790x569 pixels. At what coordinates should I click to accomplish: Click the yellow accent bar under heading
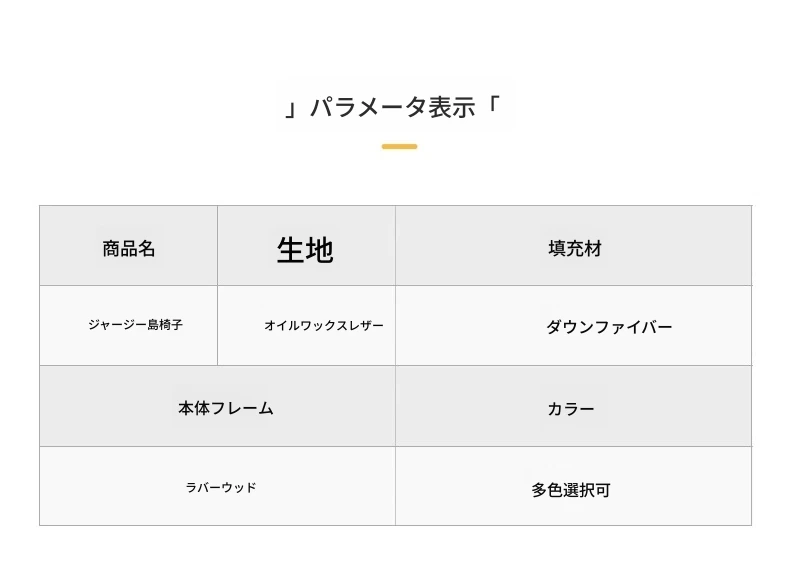pyautogui.click(x=399, y=147)
